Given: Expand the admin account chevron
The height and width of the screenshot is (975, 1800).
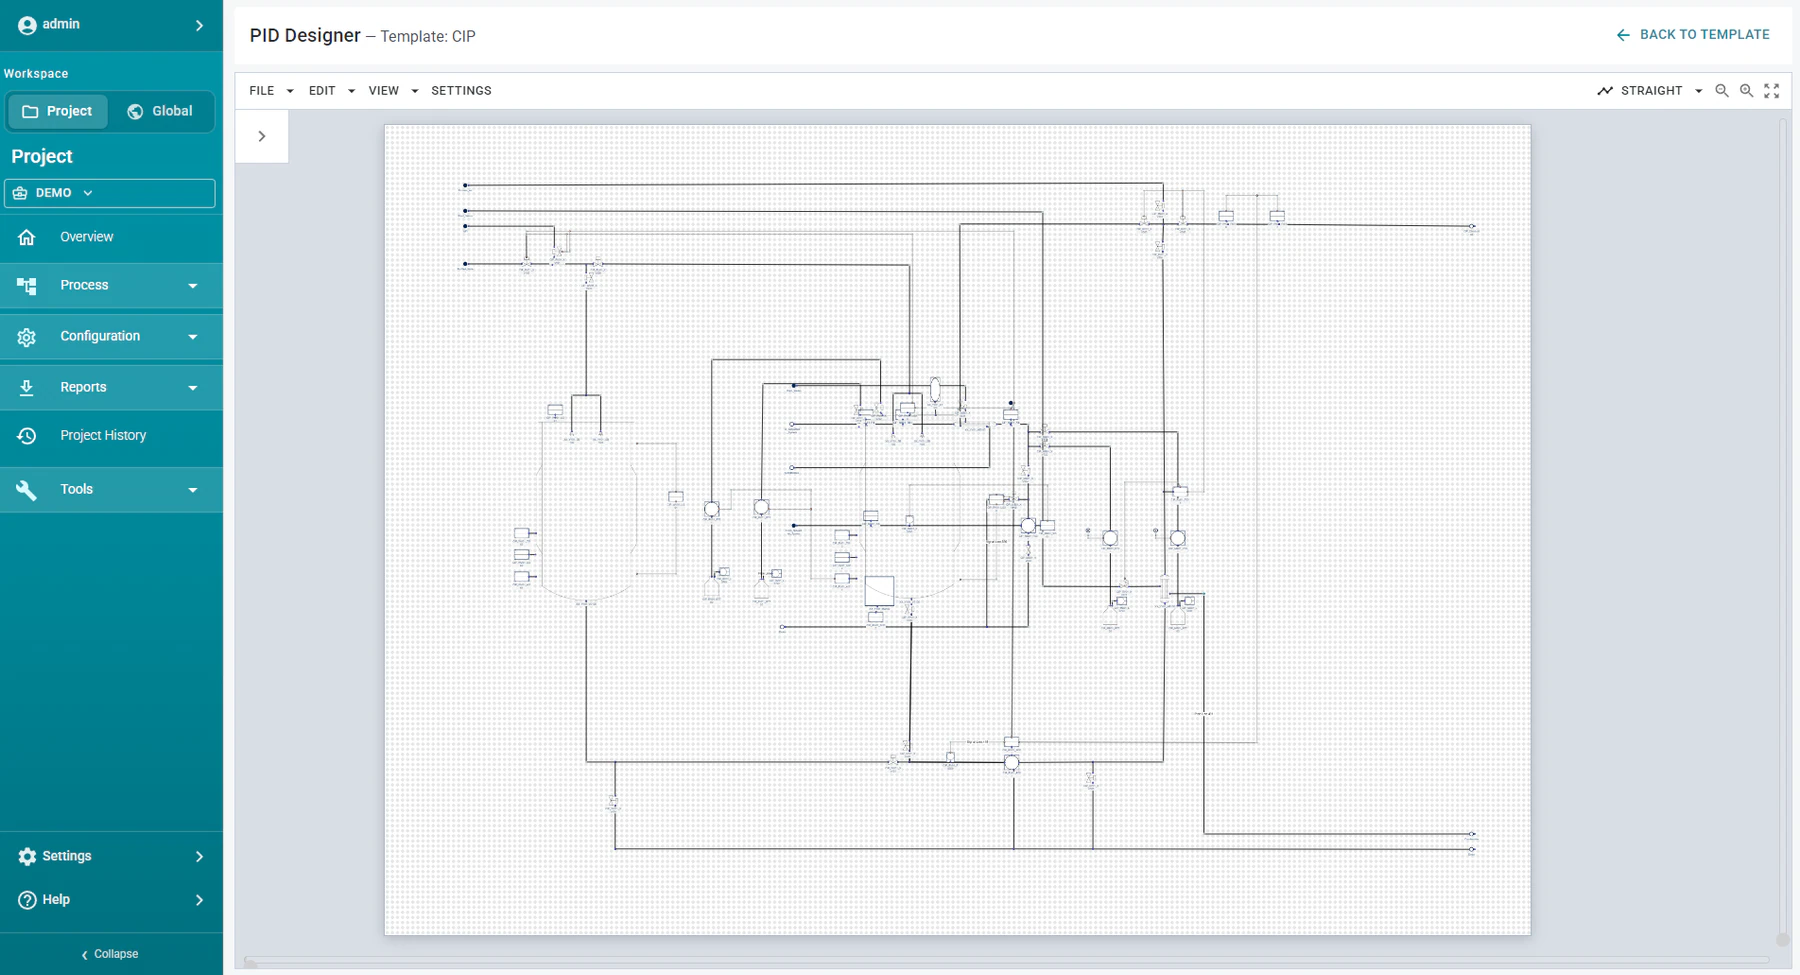Looking at the screenshot, I should click(199, 25).
